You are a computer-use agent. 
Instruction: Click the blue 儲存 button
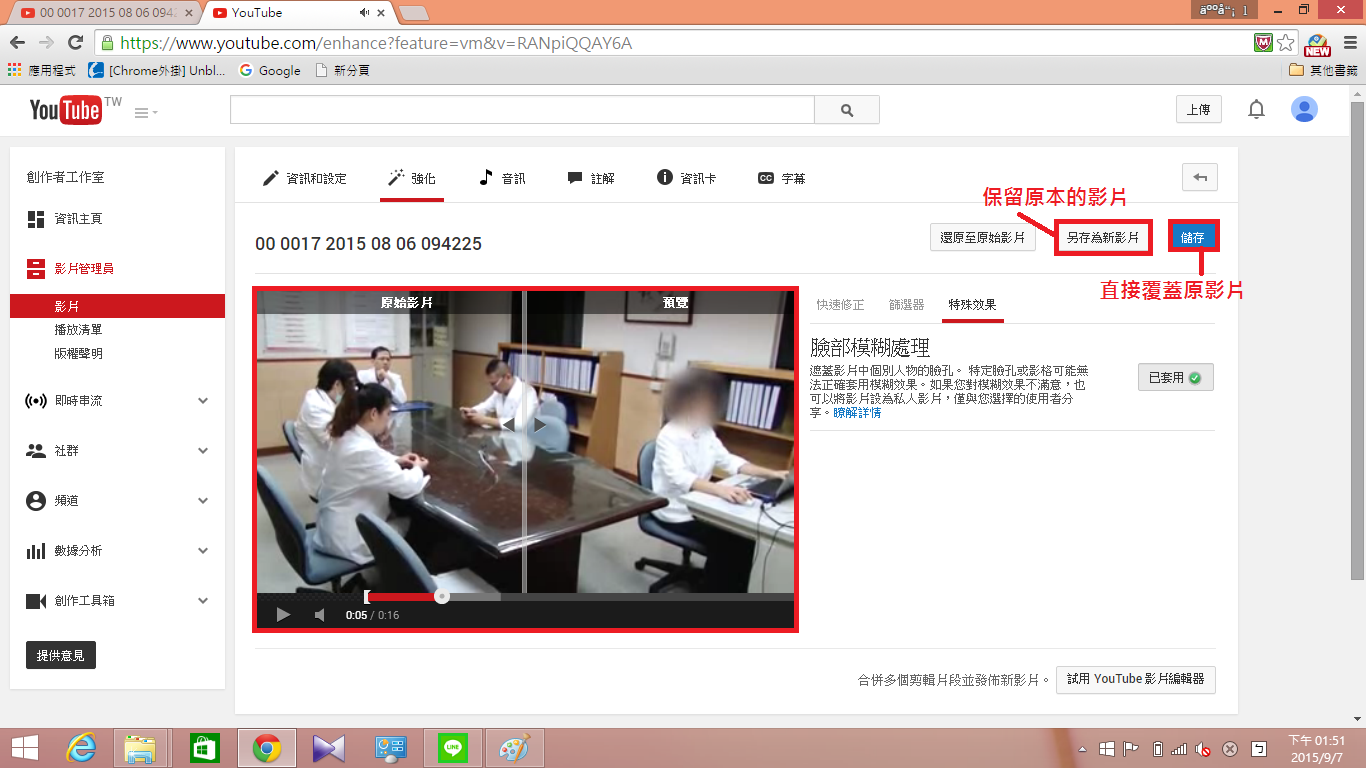[1193, 238]
